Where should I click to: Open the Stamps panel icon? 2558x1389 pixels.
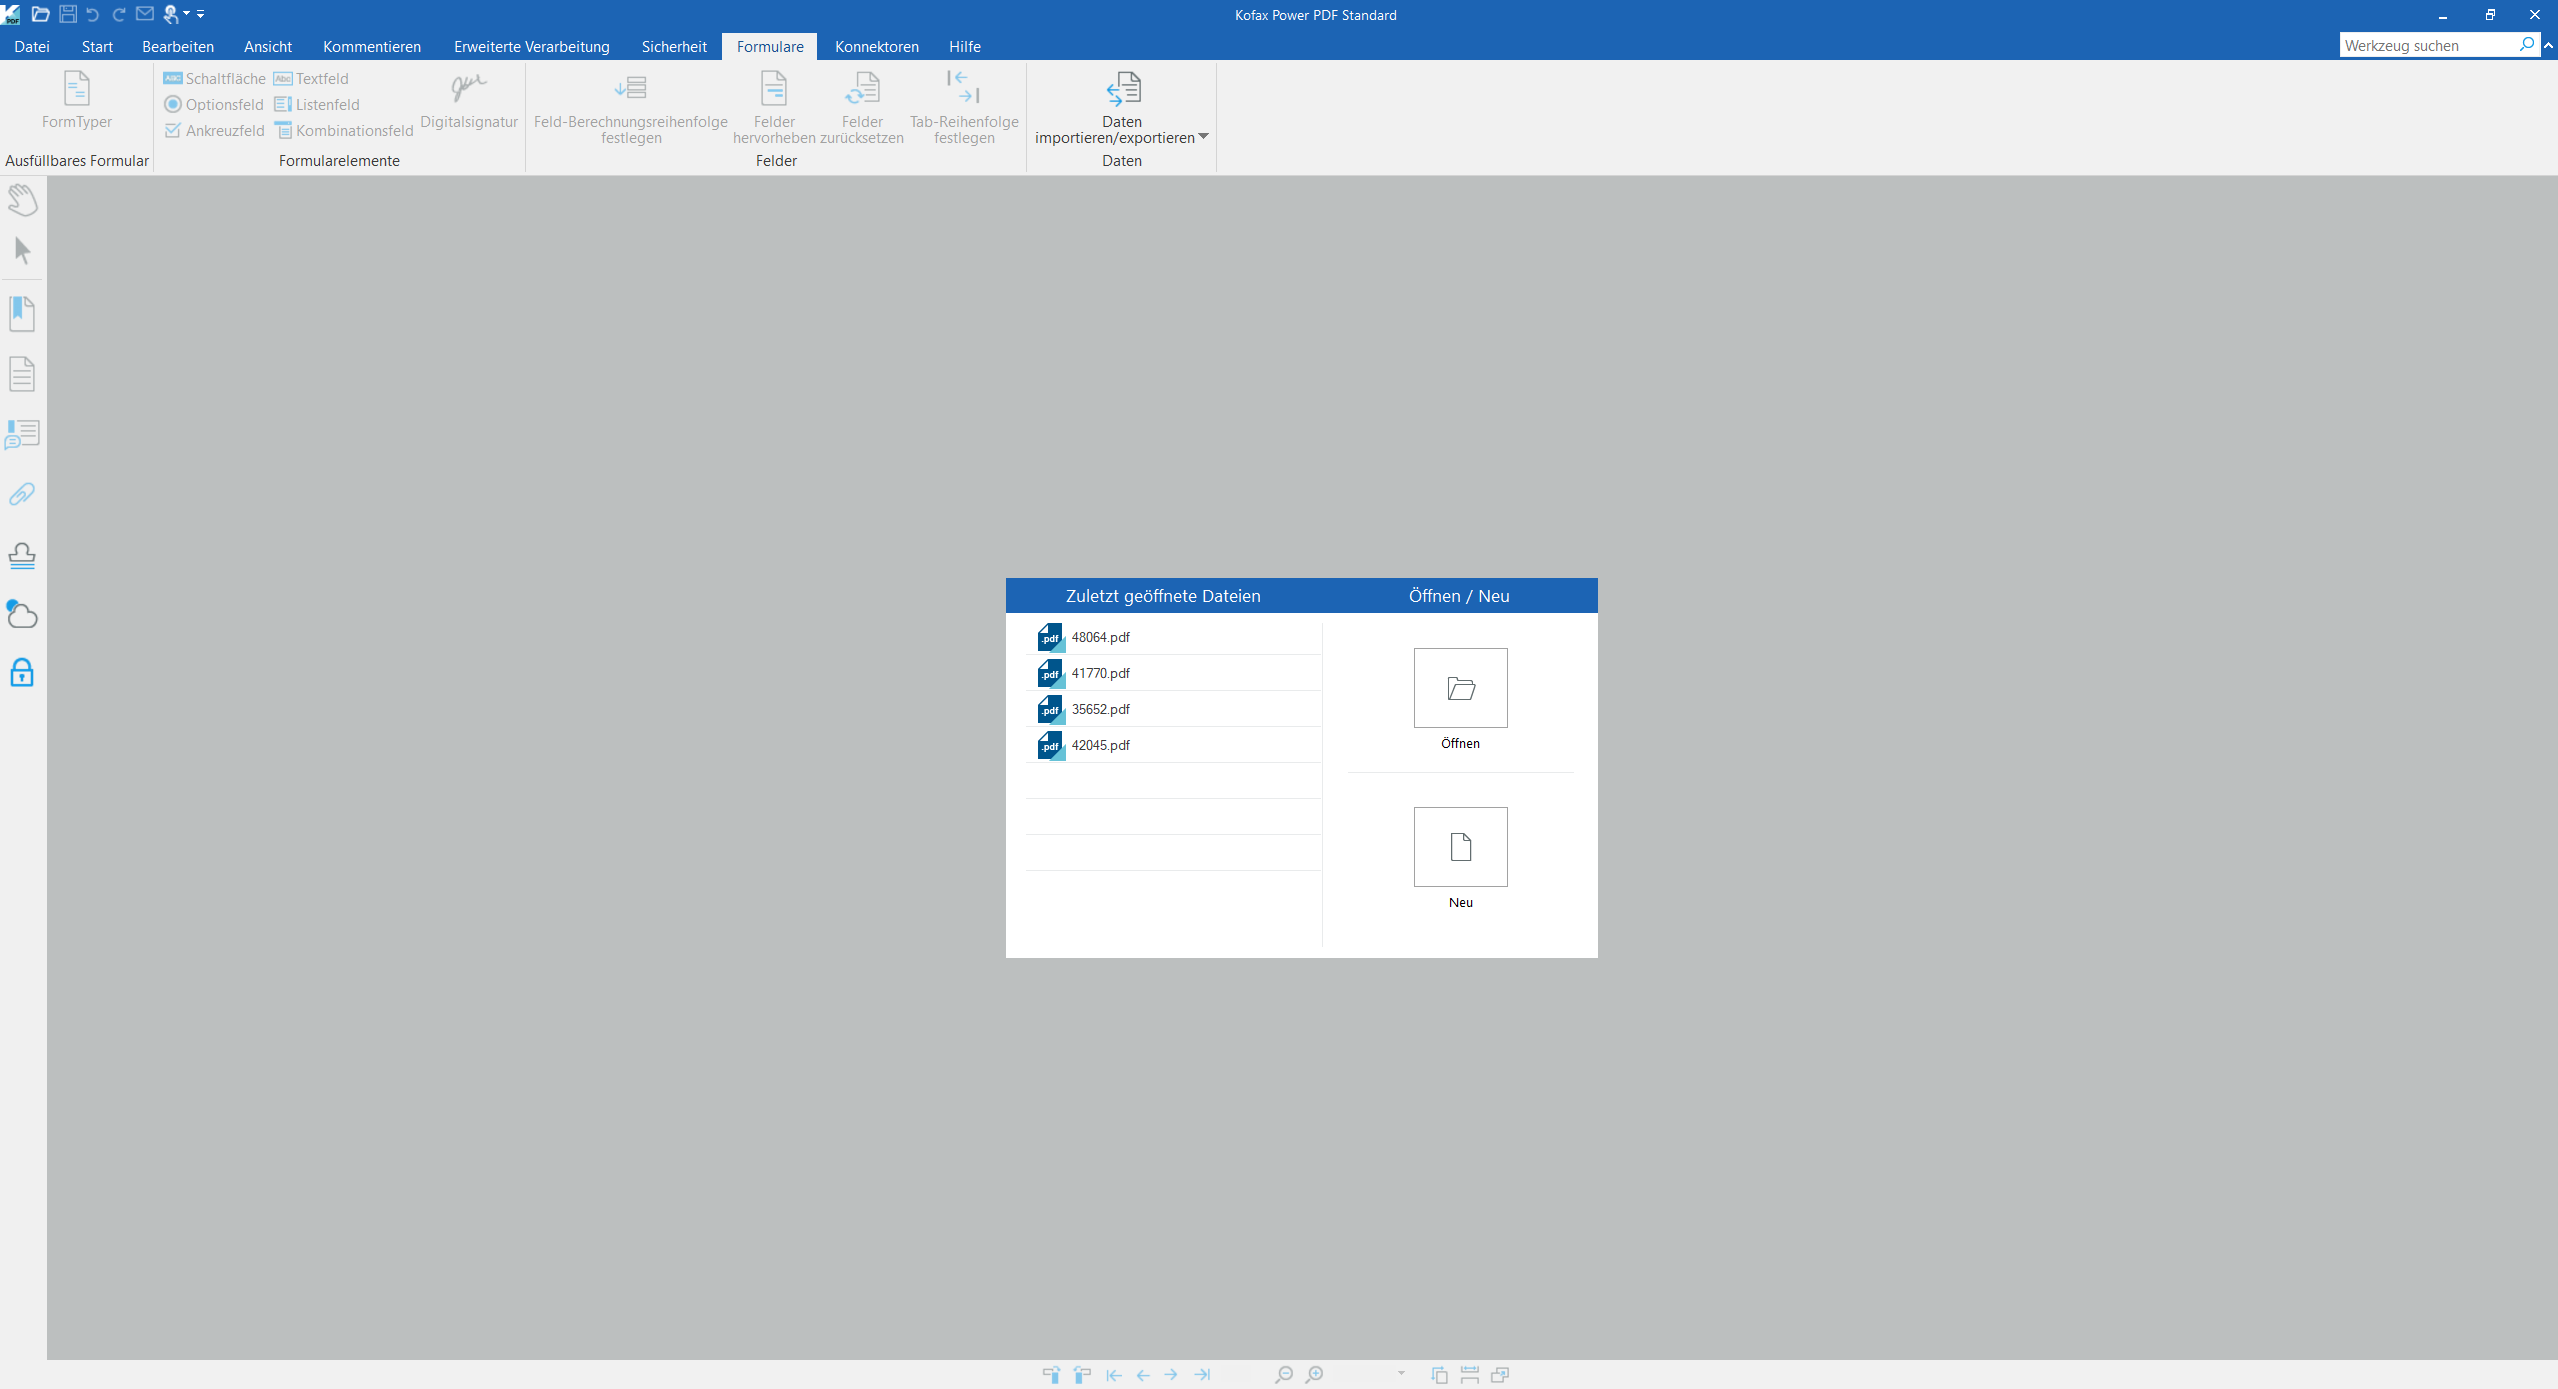22,555
